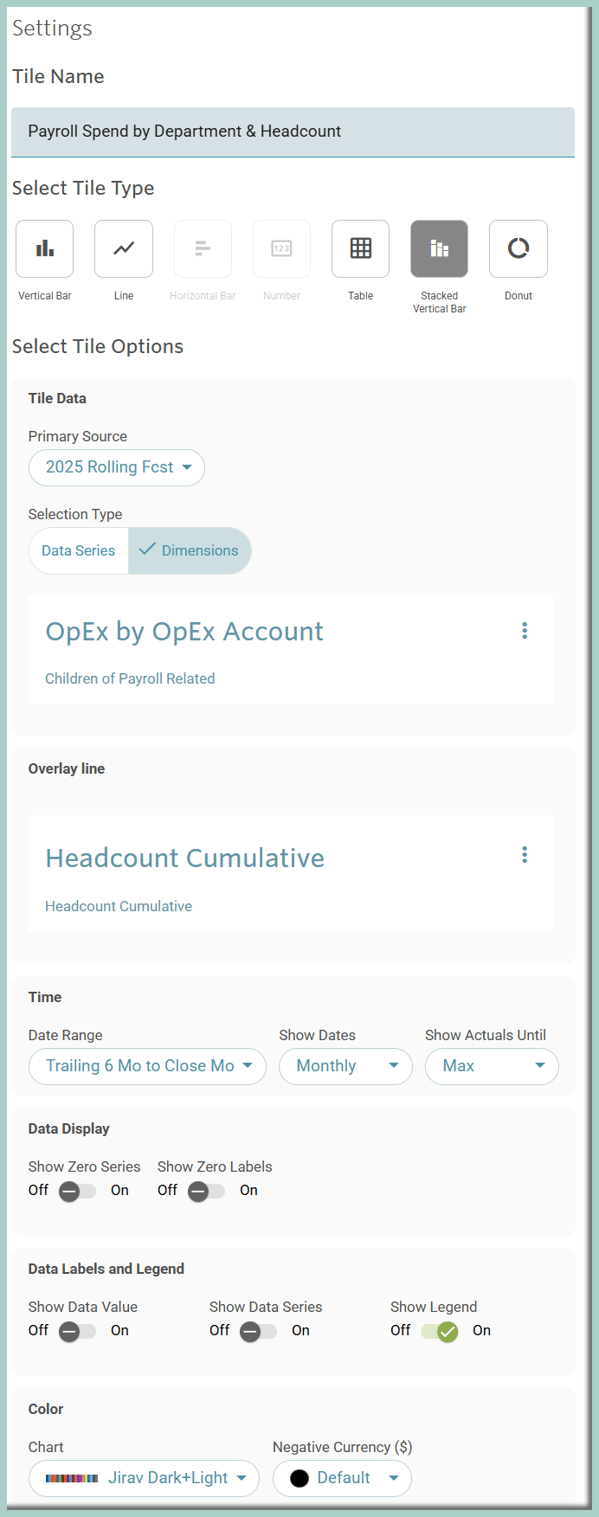Choose the Donut tile type icon
This screenshot has width=599, height=1517.
pos(518,249)
